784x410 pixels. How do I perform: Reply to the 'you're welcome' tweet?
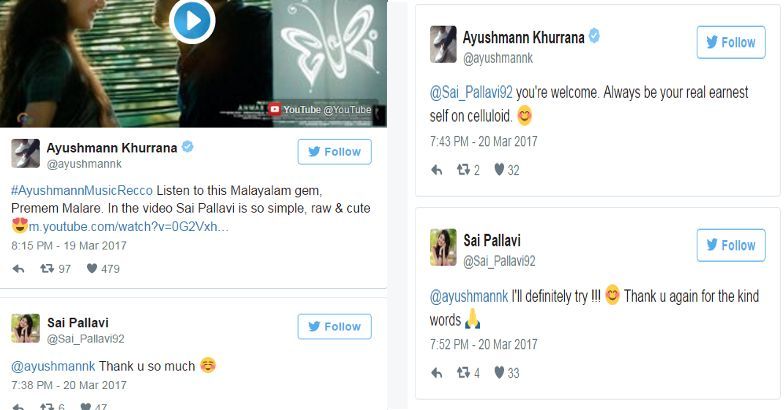[x=436, y=170]
